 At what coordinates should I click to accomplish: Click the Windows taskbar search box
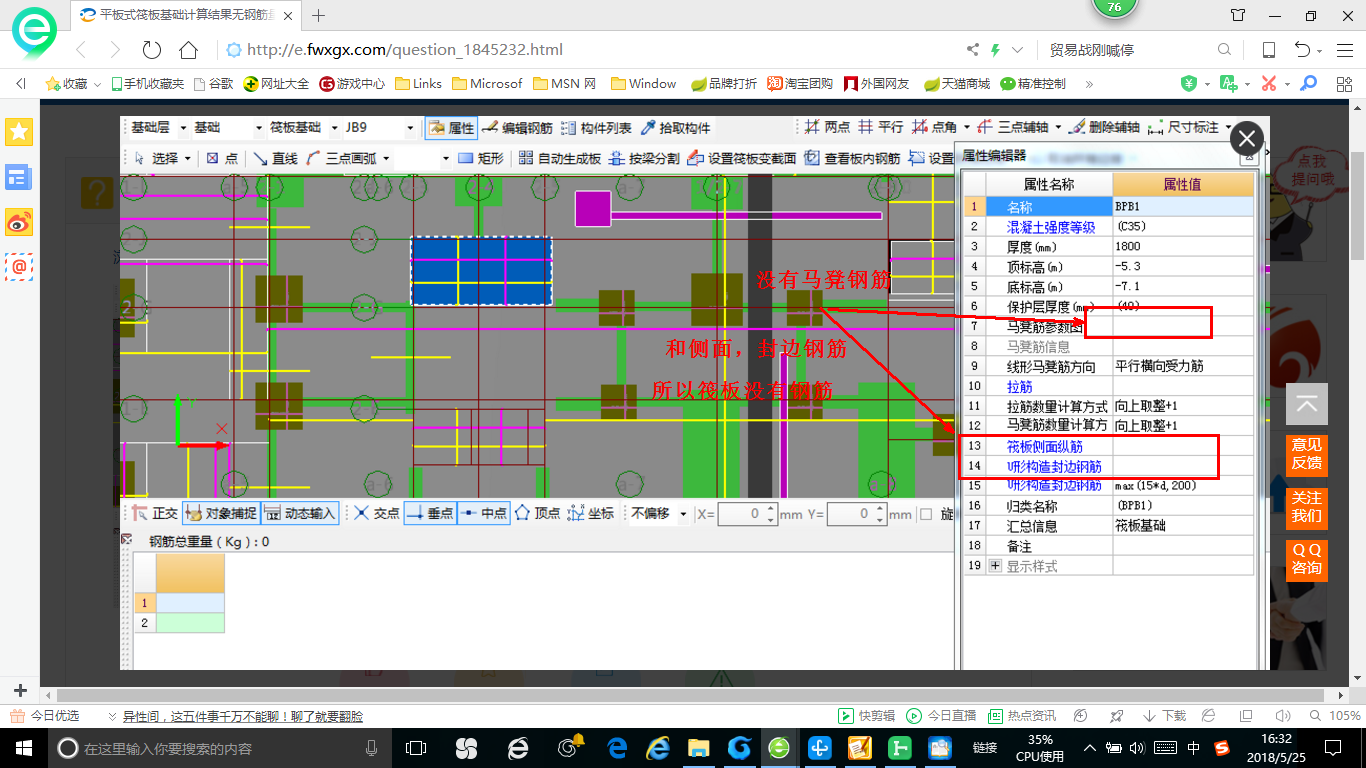click(220, 747)
